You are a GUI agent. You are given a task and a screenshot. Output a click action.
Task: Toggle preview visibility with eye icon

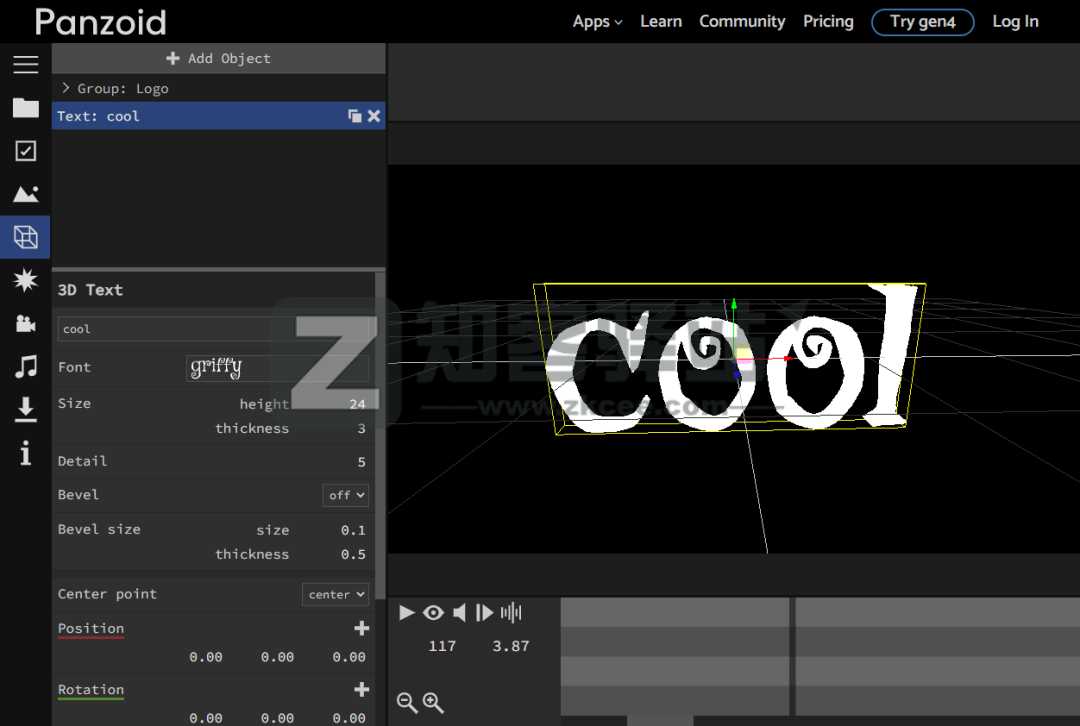coord(433,613)
